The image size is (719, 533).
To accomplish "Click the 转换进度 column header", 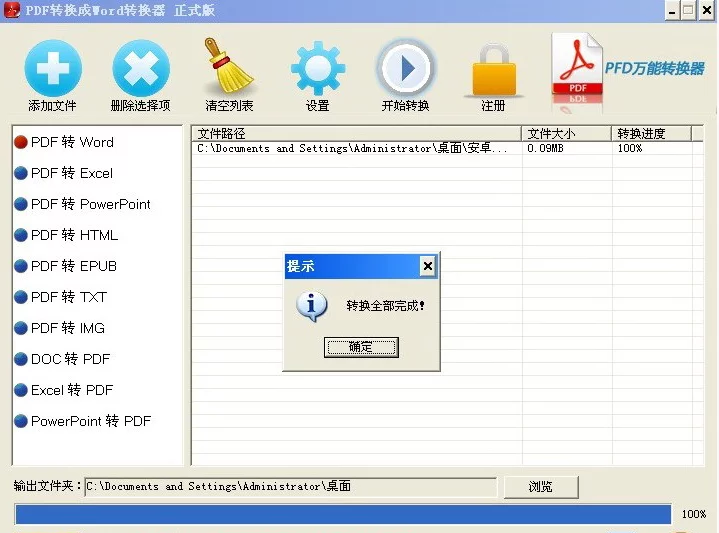I will tap(651, 133).
